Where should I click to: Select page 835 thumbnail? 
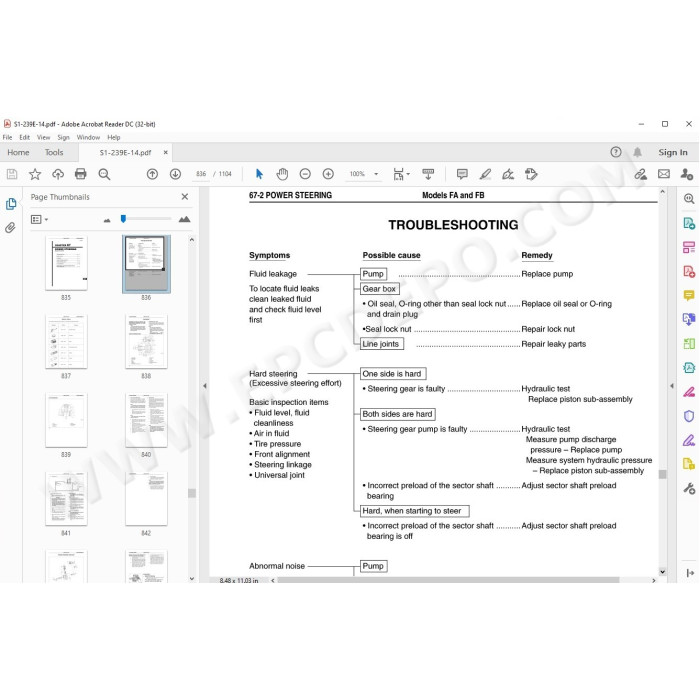point(66,263)
